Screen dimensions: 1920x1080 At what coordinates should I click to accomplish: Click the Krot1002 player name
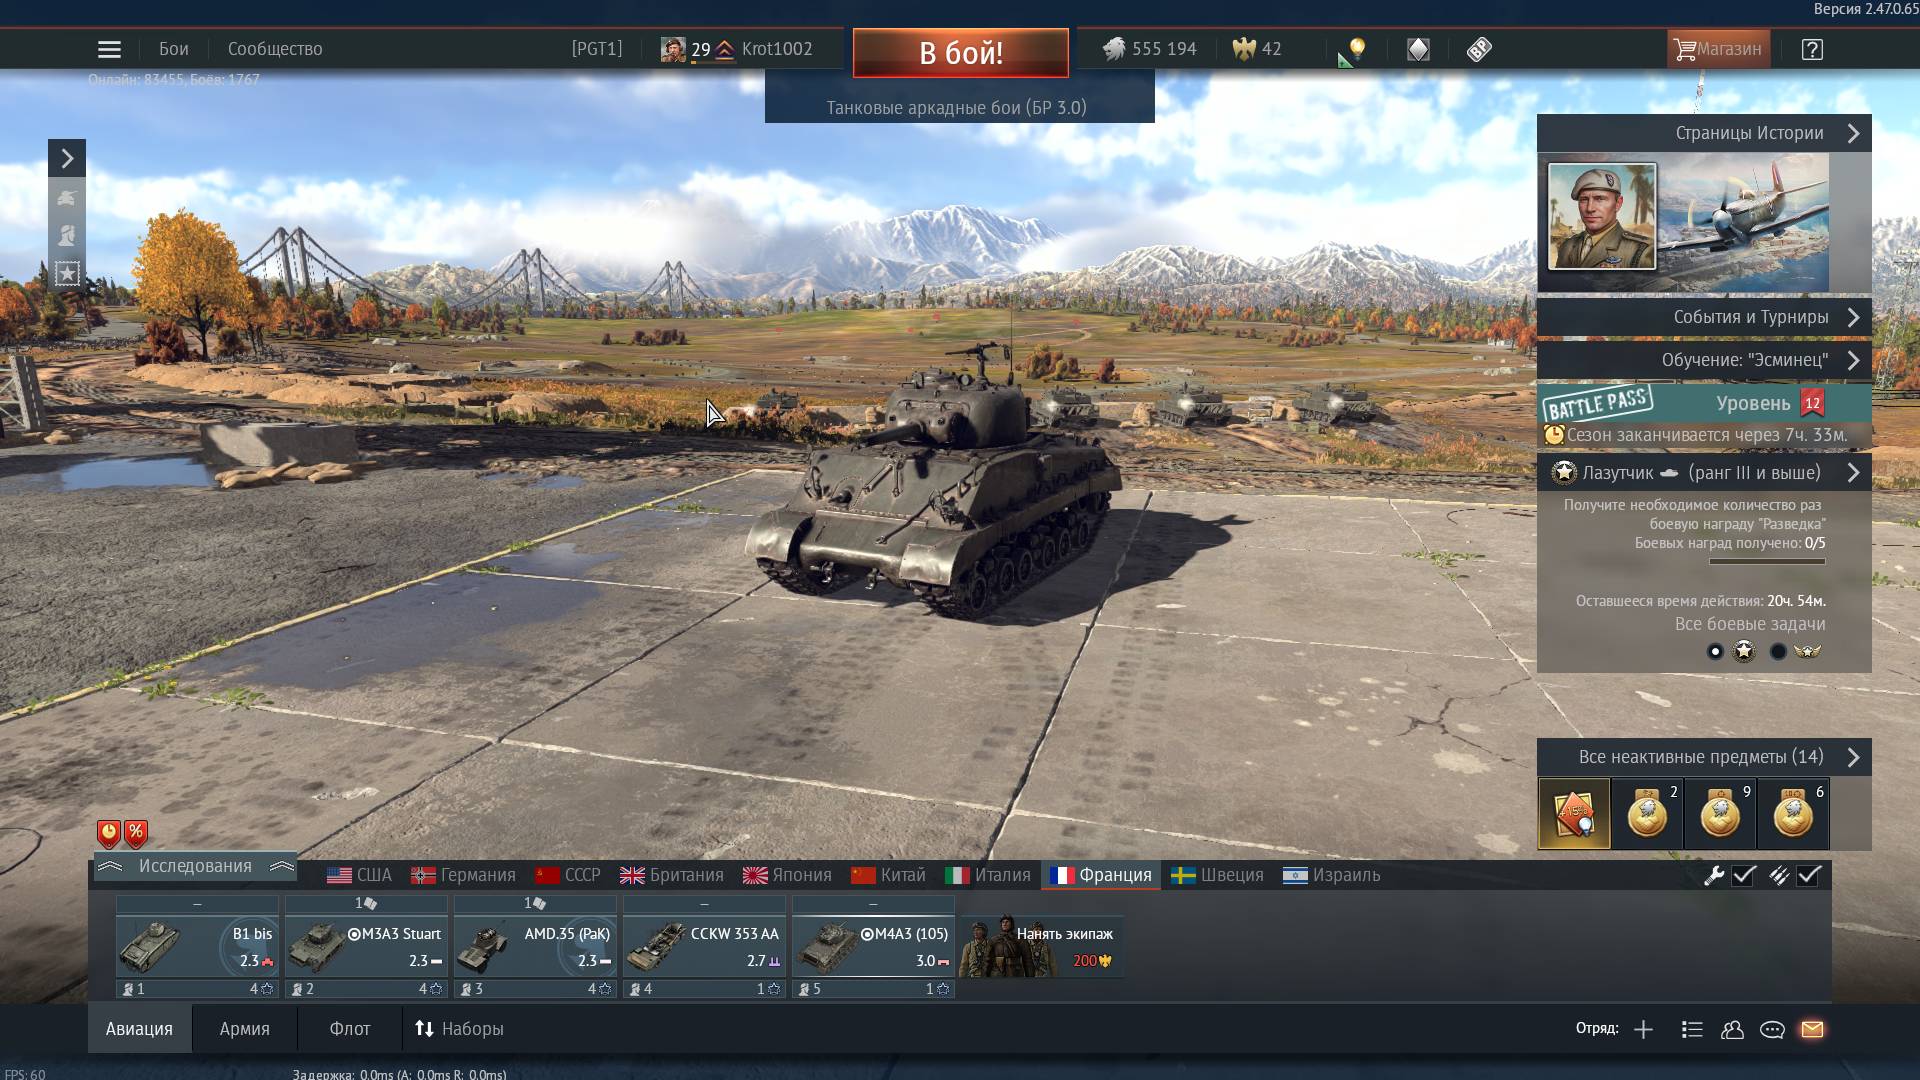(x=777, y=49)
